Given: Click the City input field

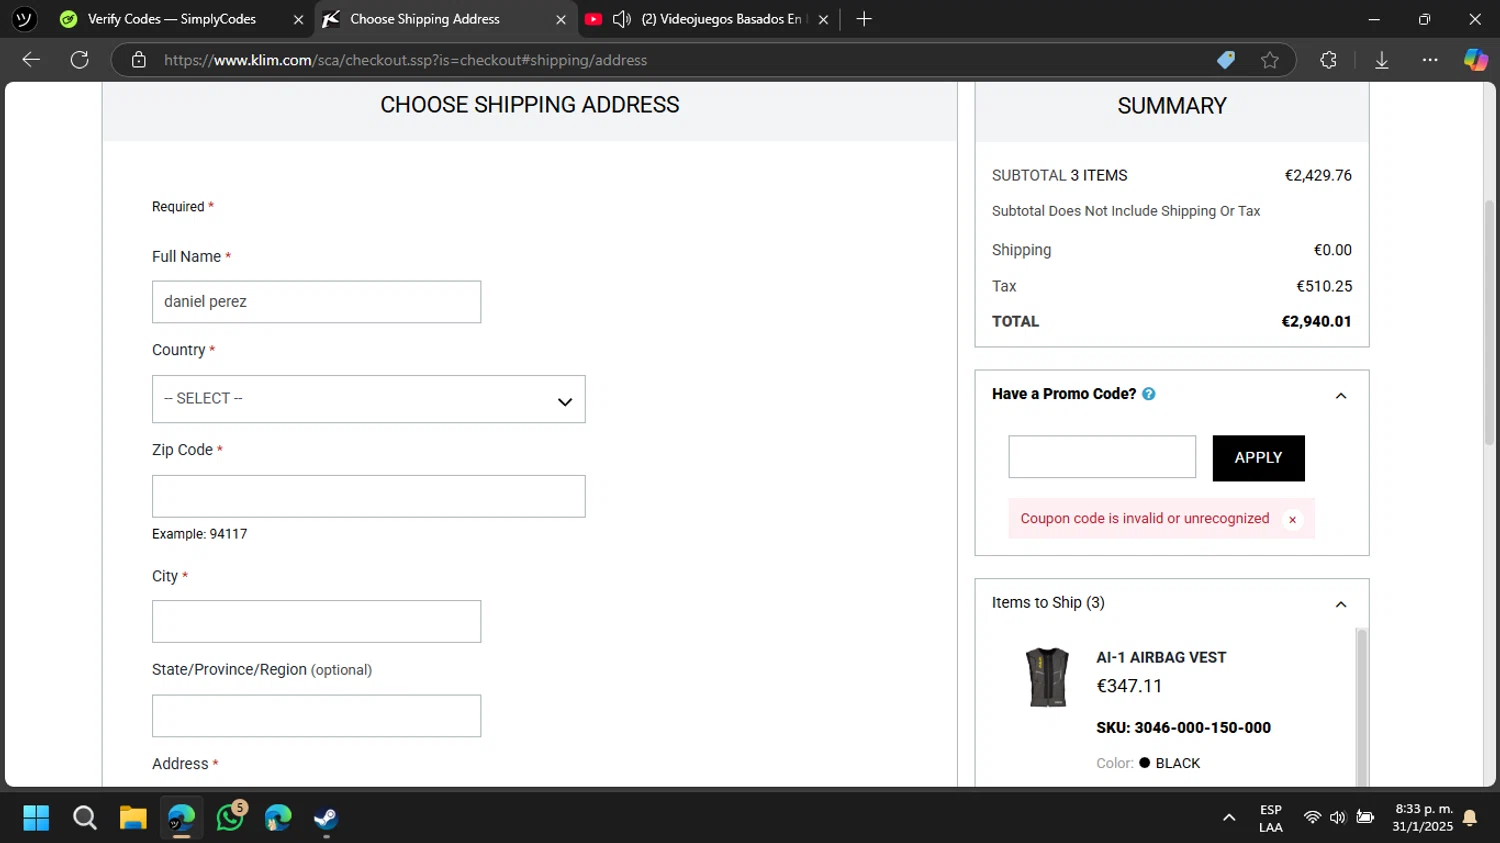Looking at the screenshot, I should click(316, 622).
